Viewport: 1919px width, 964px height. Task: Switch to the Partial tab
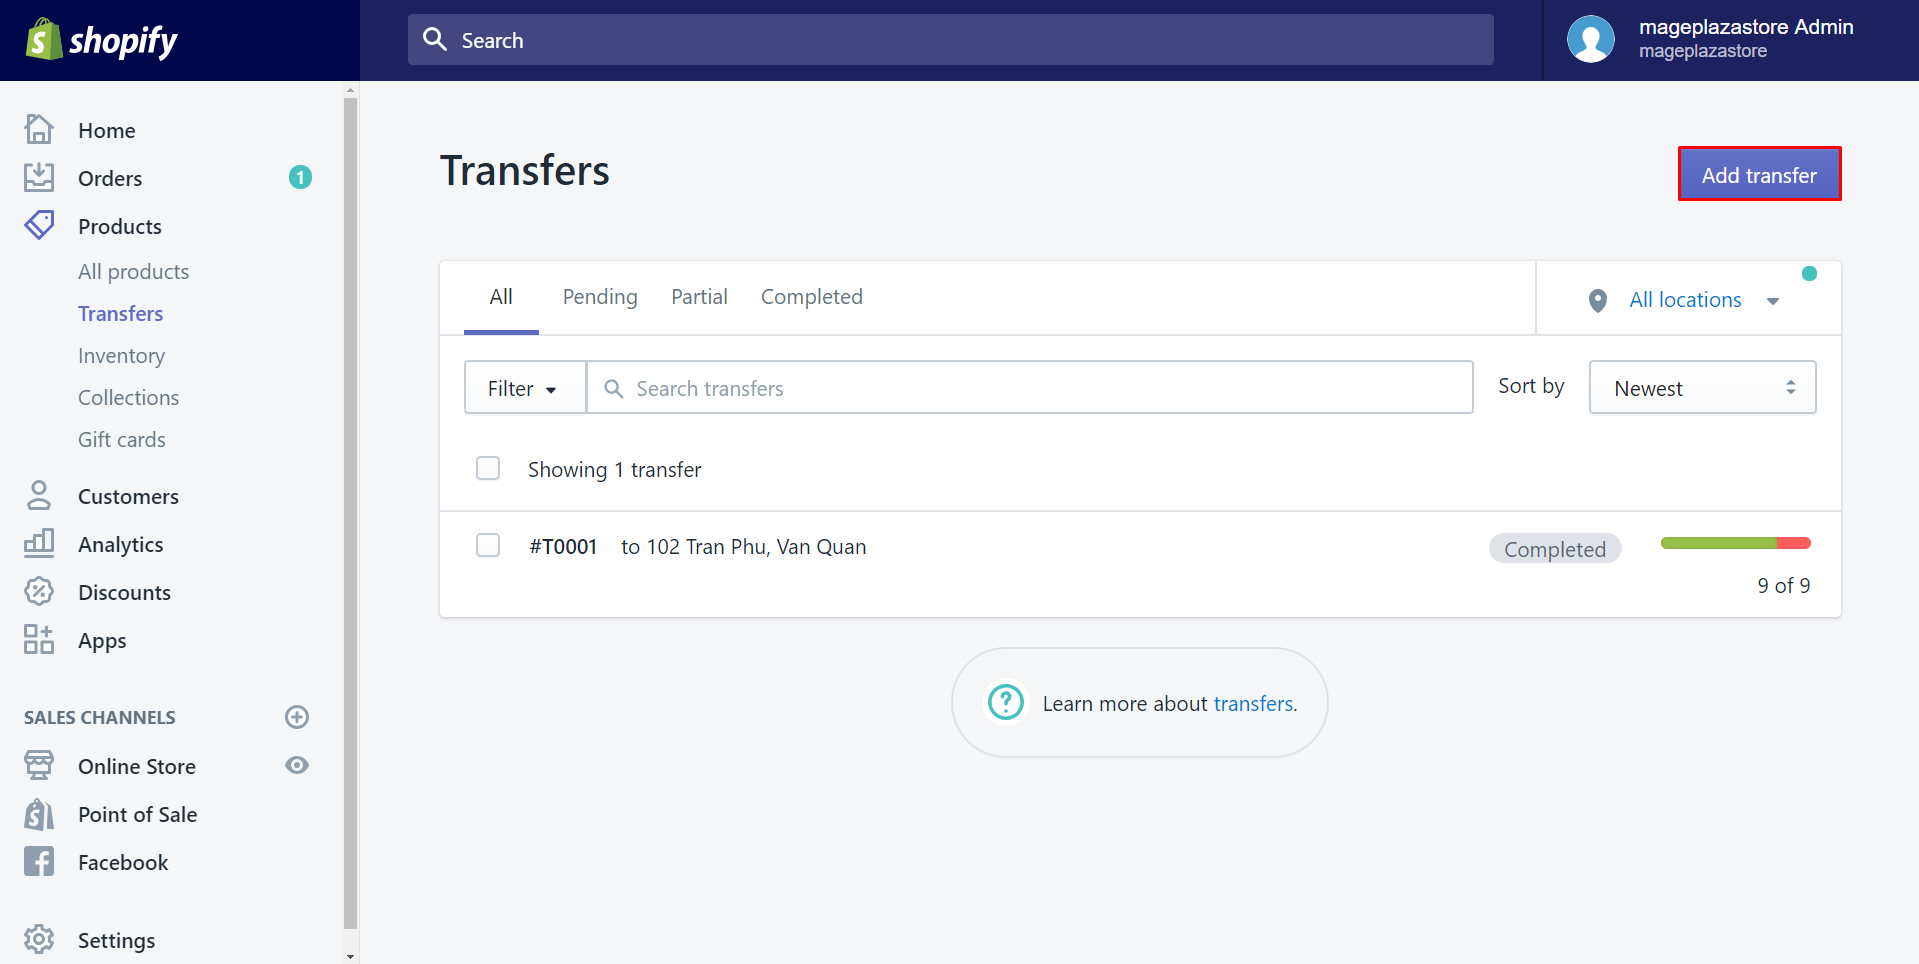[699, 297]
